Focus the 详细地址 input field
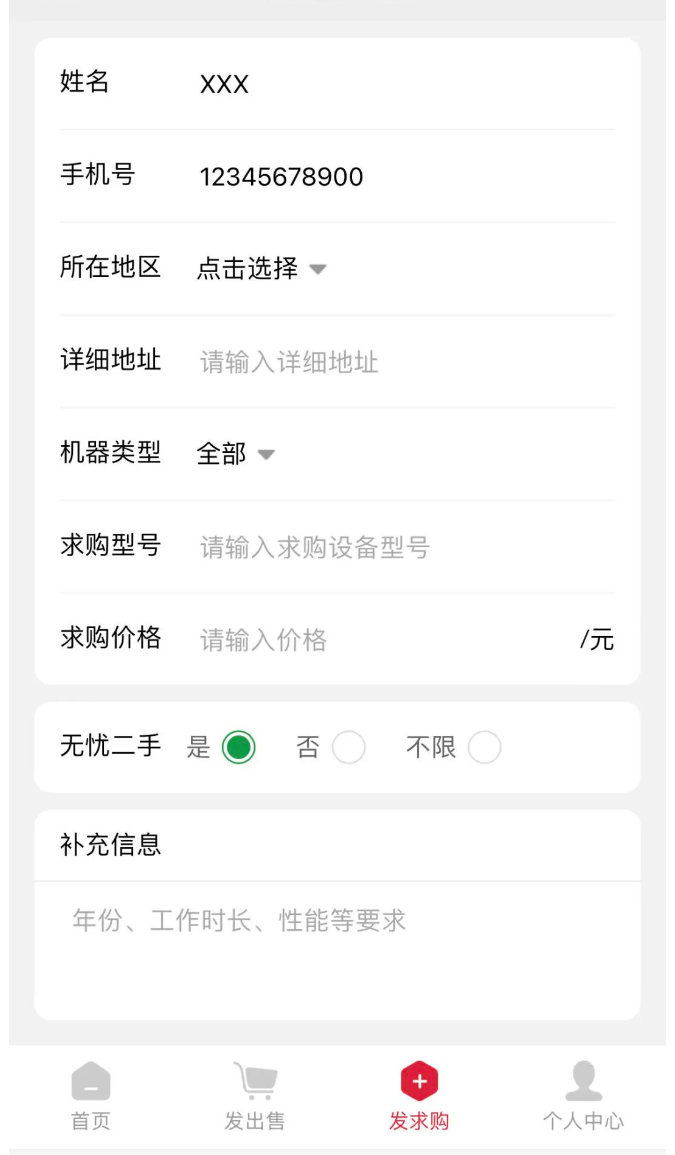The image size is (675, 1155). pos(400,362)
